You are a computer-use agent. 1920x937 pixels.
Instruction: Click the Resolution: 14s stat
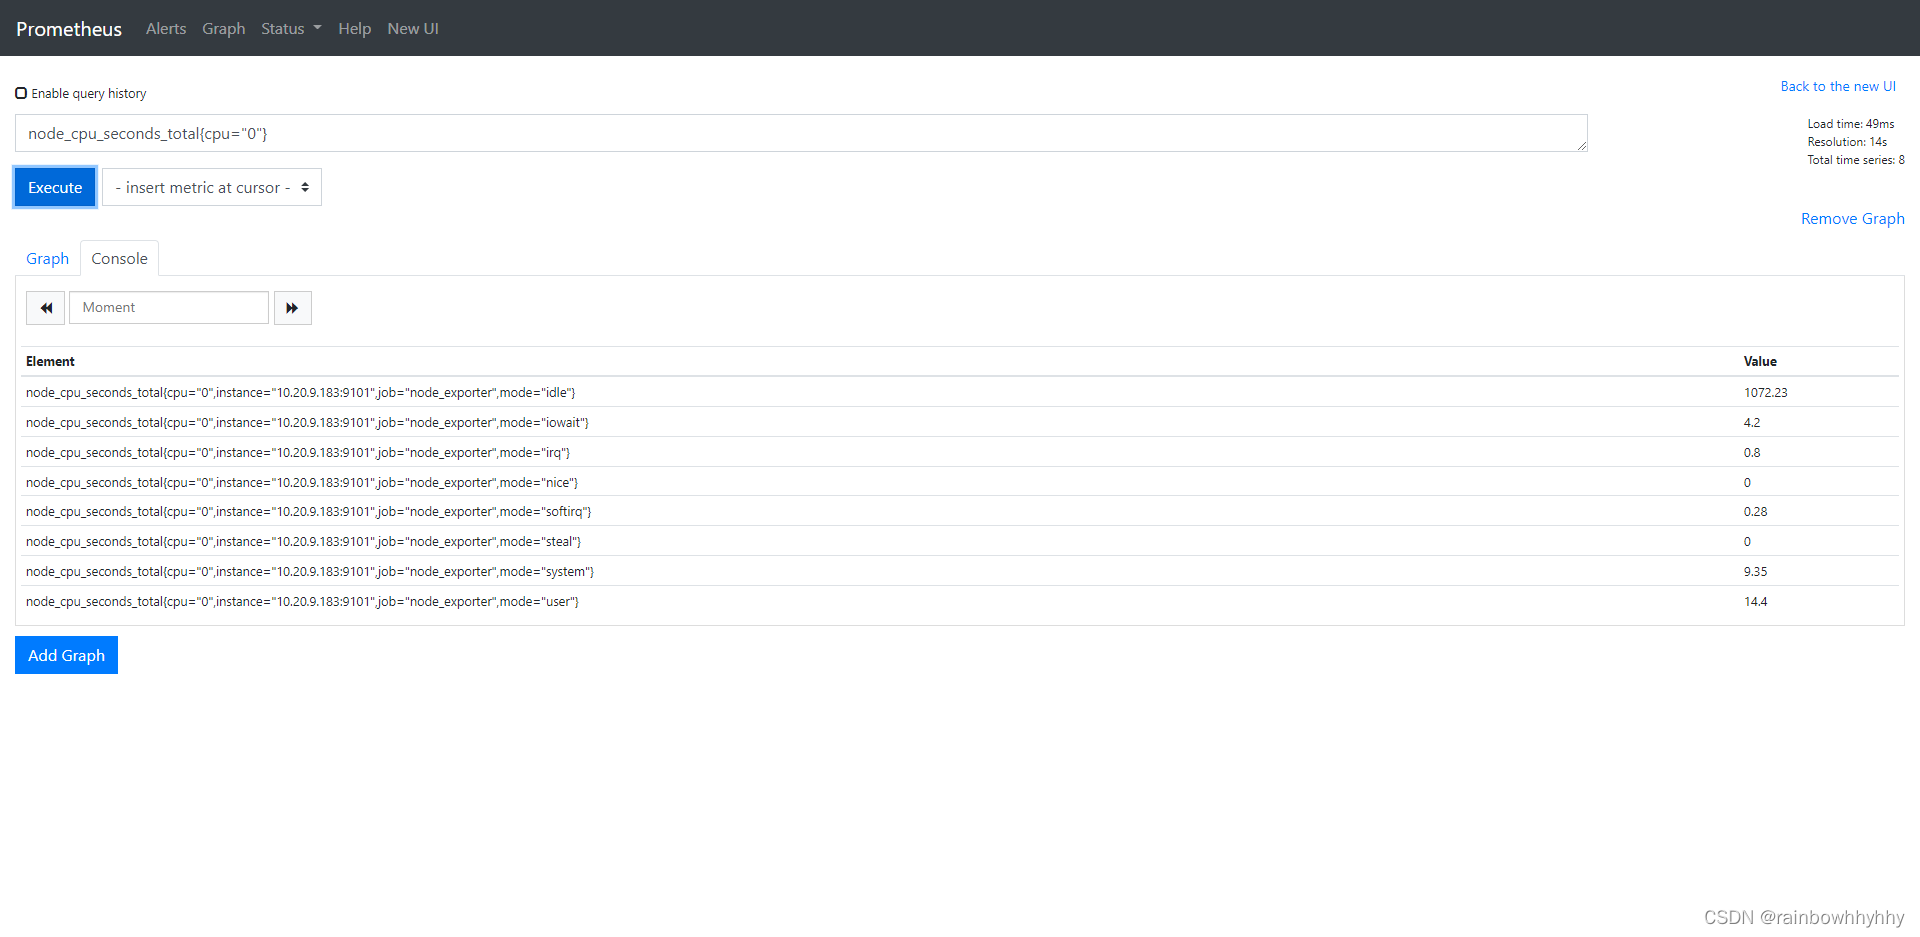pyautogui.click(x=1847, y=142)
